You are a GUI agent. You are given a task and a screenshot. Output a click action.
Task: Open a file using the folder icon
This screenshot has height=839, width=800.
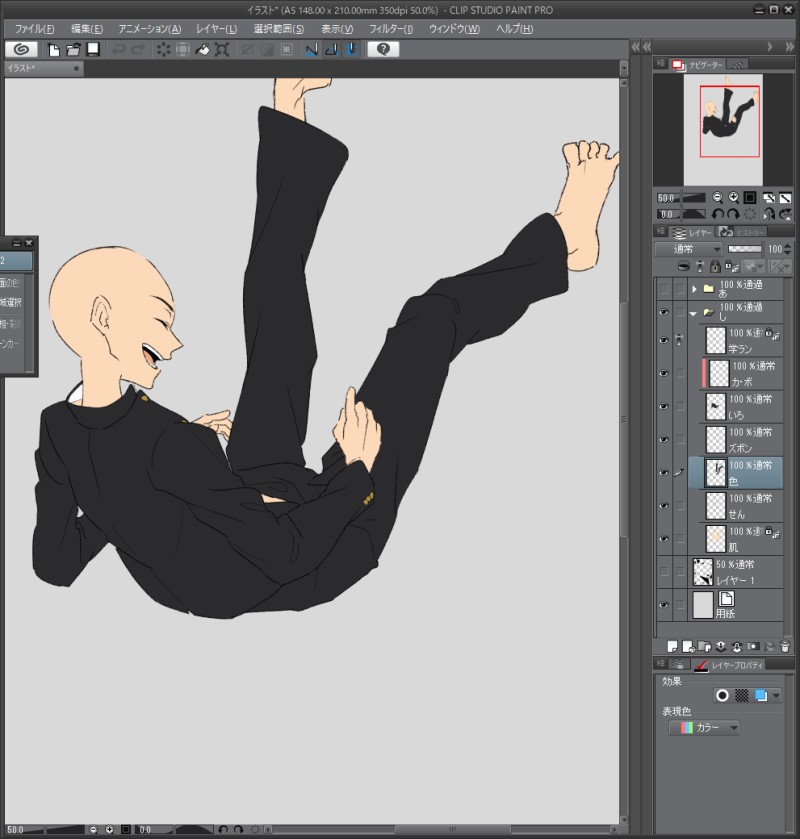click(73, 50)
